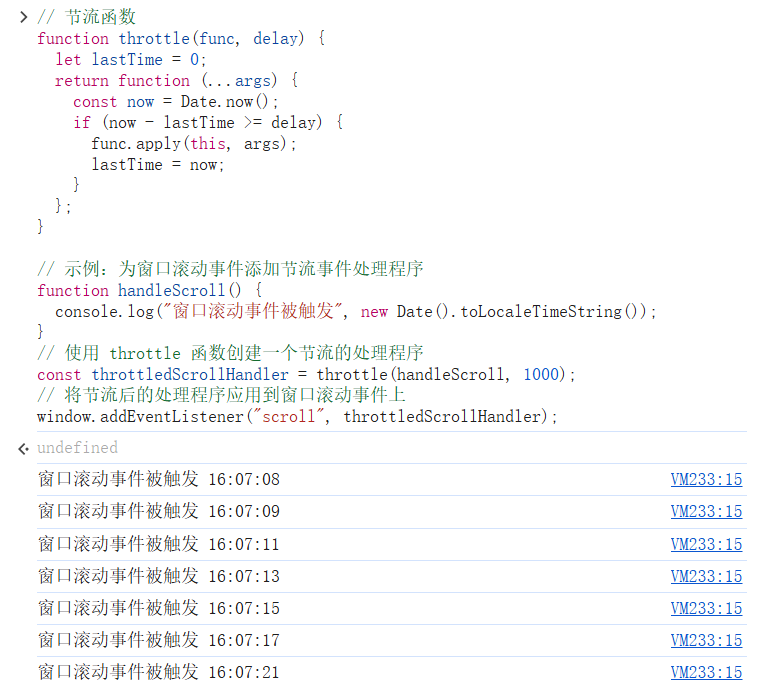Click the log message at 16:07:11
784x689 pixels.
pyautogui.click(x=158, y=544)
